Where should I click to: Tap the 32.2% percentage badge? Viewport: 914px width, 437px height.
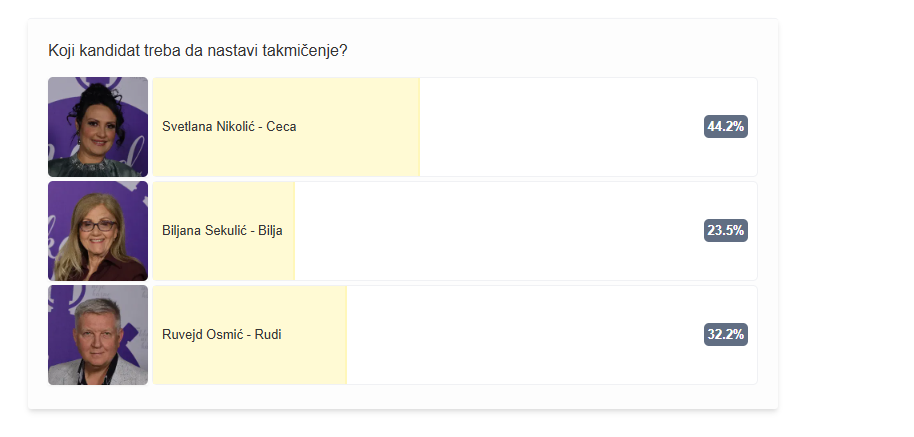point(725,335)
